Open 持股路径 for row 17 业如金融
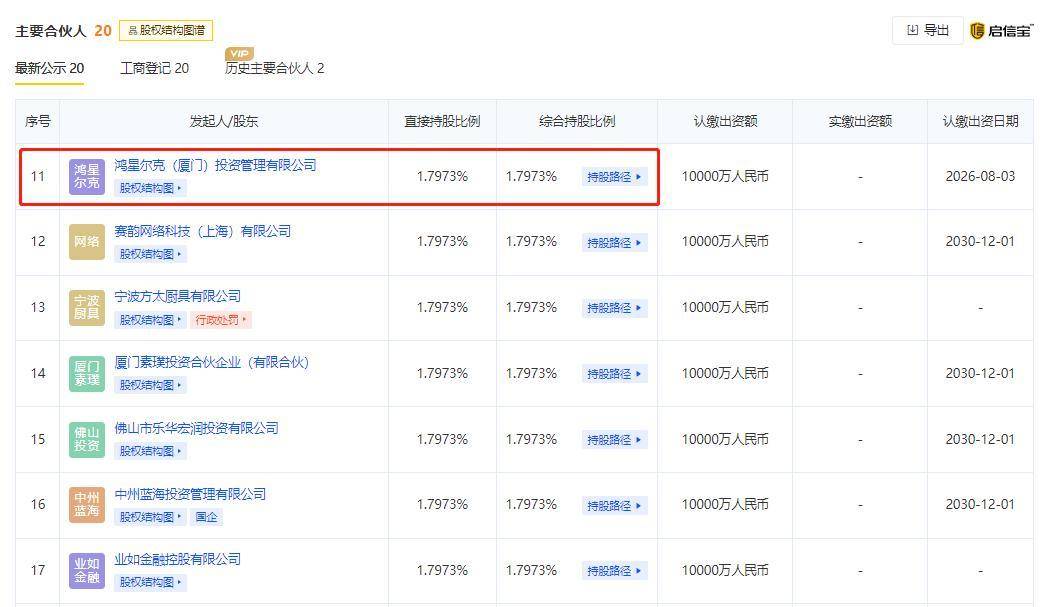This screenshot has height=607, width=1051. (614, 571)
